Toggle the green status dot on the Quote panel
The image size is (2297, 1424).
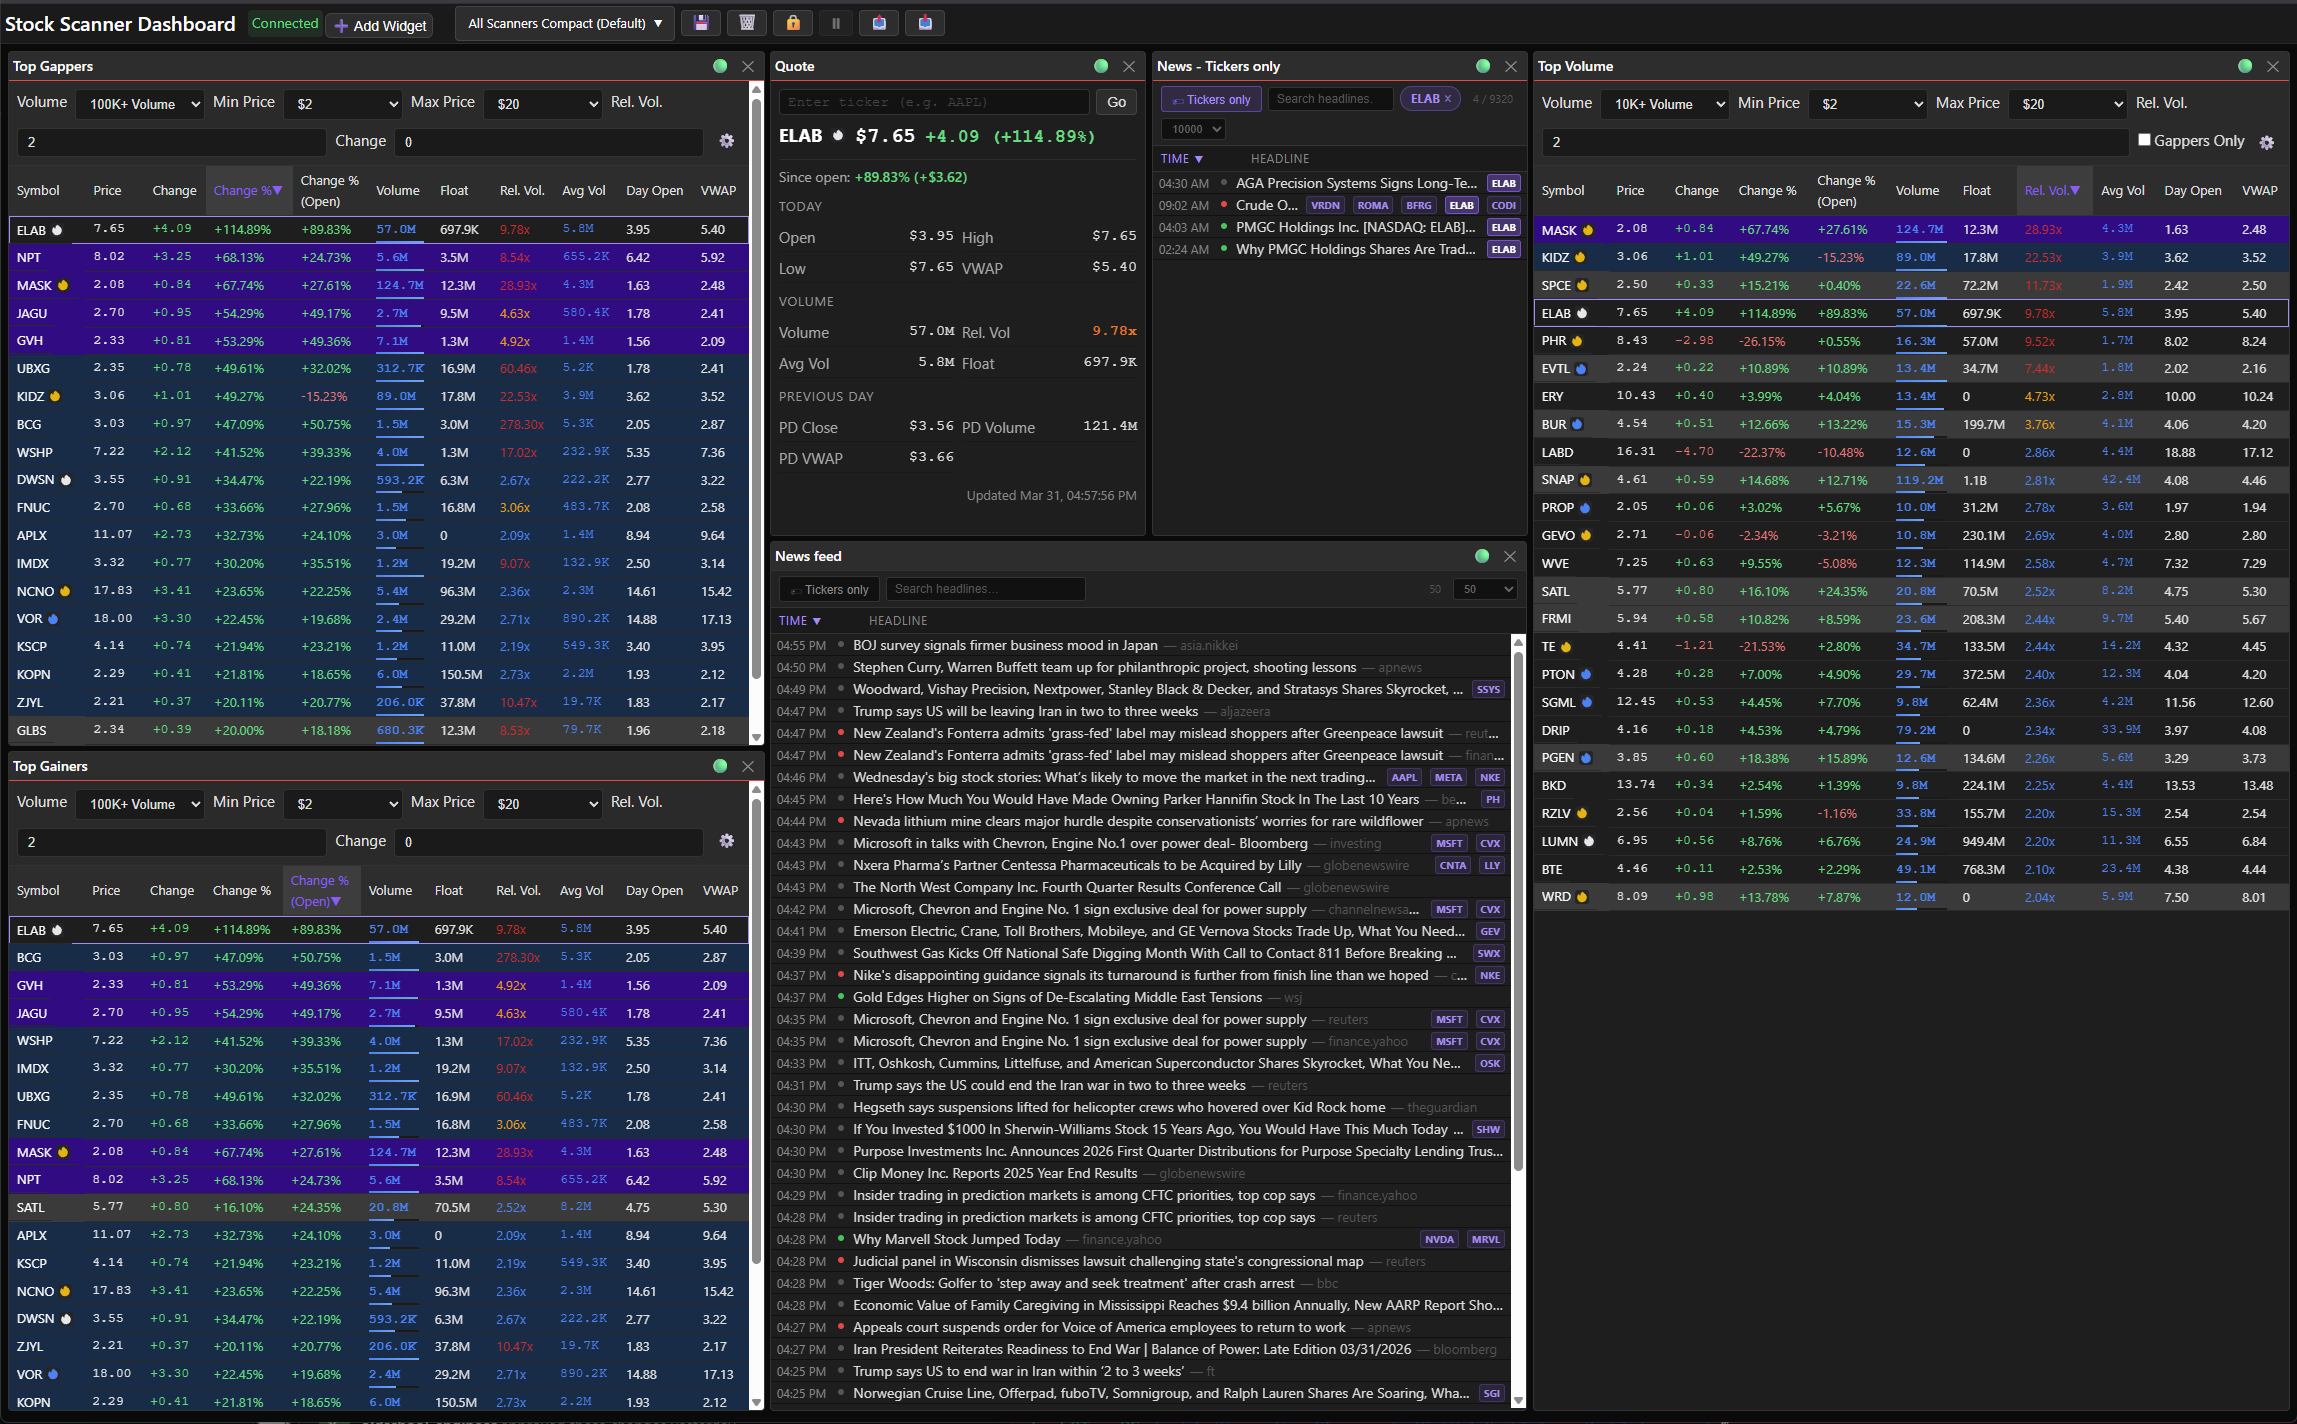(x=1101, y=66)
